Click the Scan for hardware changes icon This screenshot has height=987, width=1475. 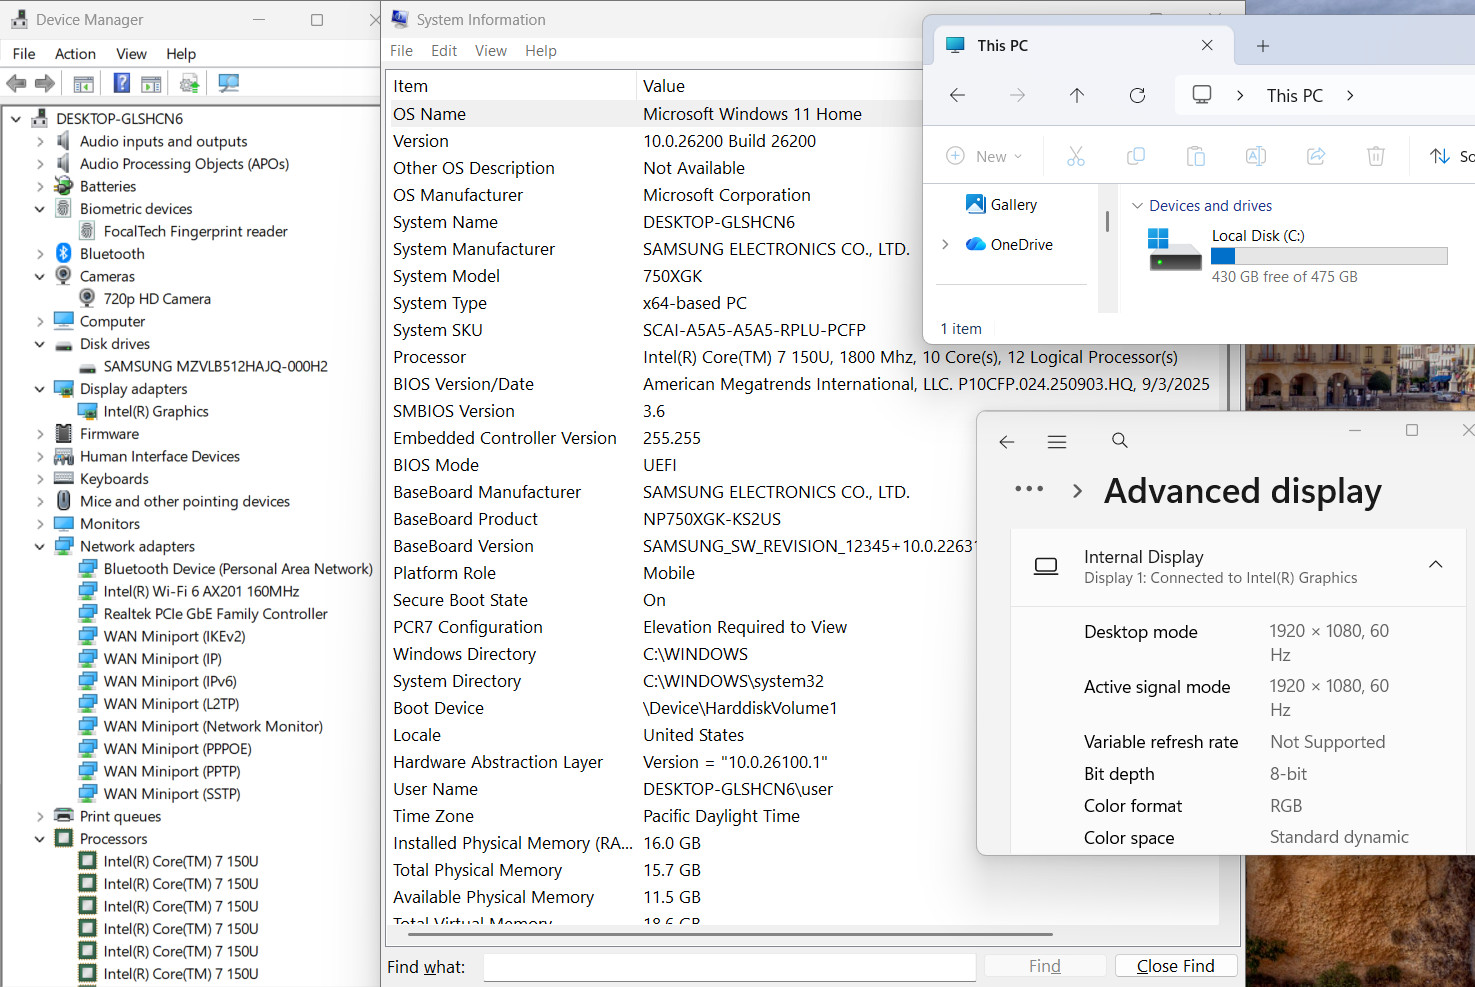click(x=228, y=84)
